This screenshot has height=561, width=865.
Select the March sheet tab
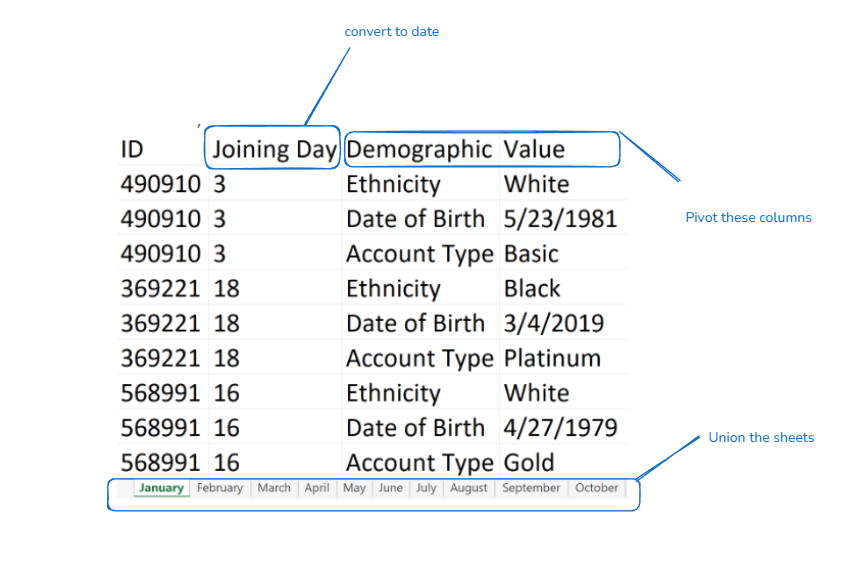[x=273, y=488]
